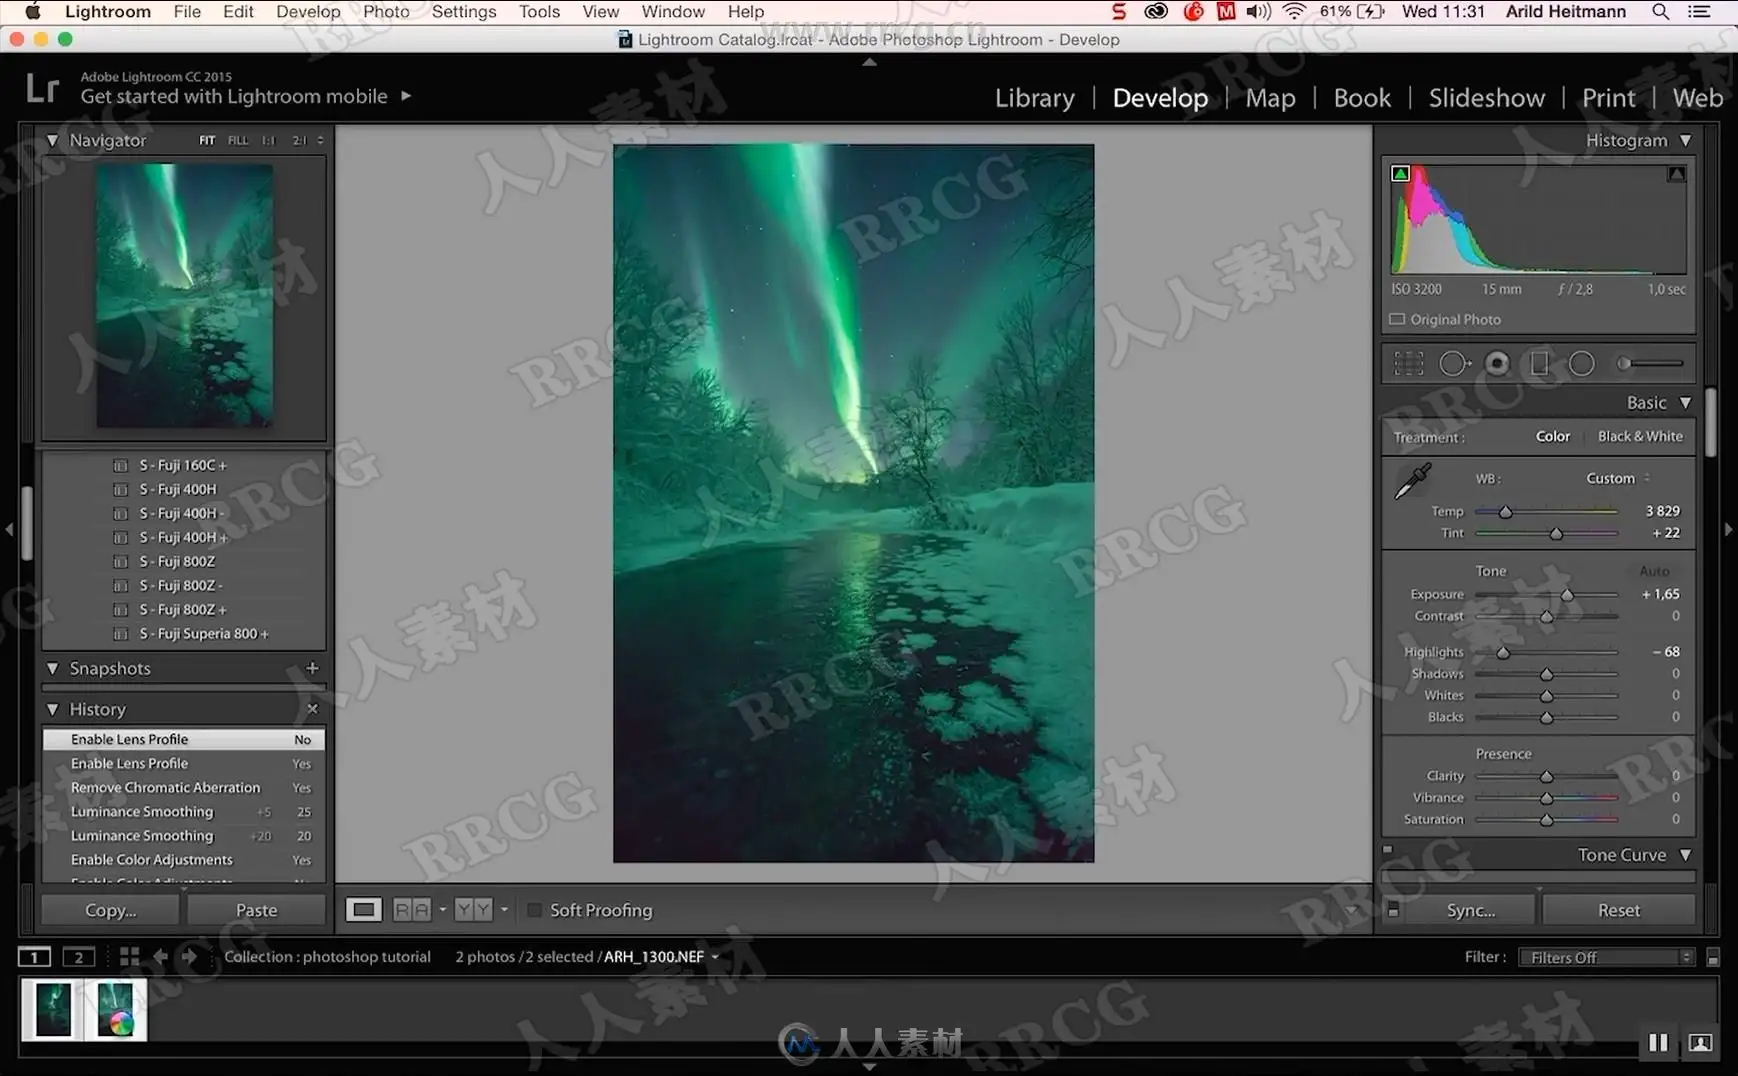Set Treatment to Black & White
This screenshot has width=1738, height=1076.
tap(1640, 437)
